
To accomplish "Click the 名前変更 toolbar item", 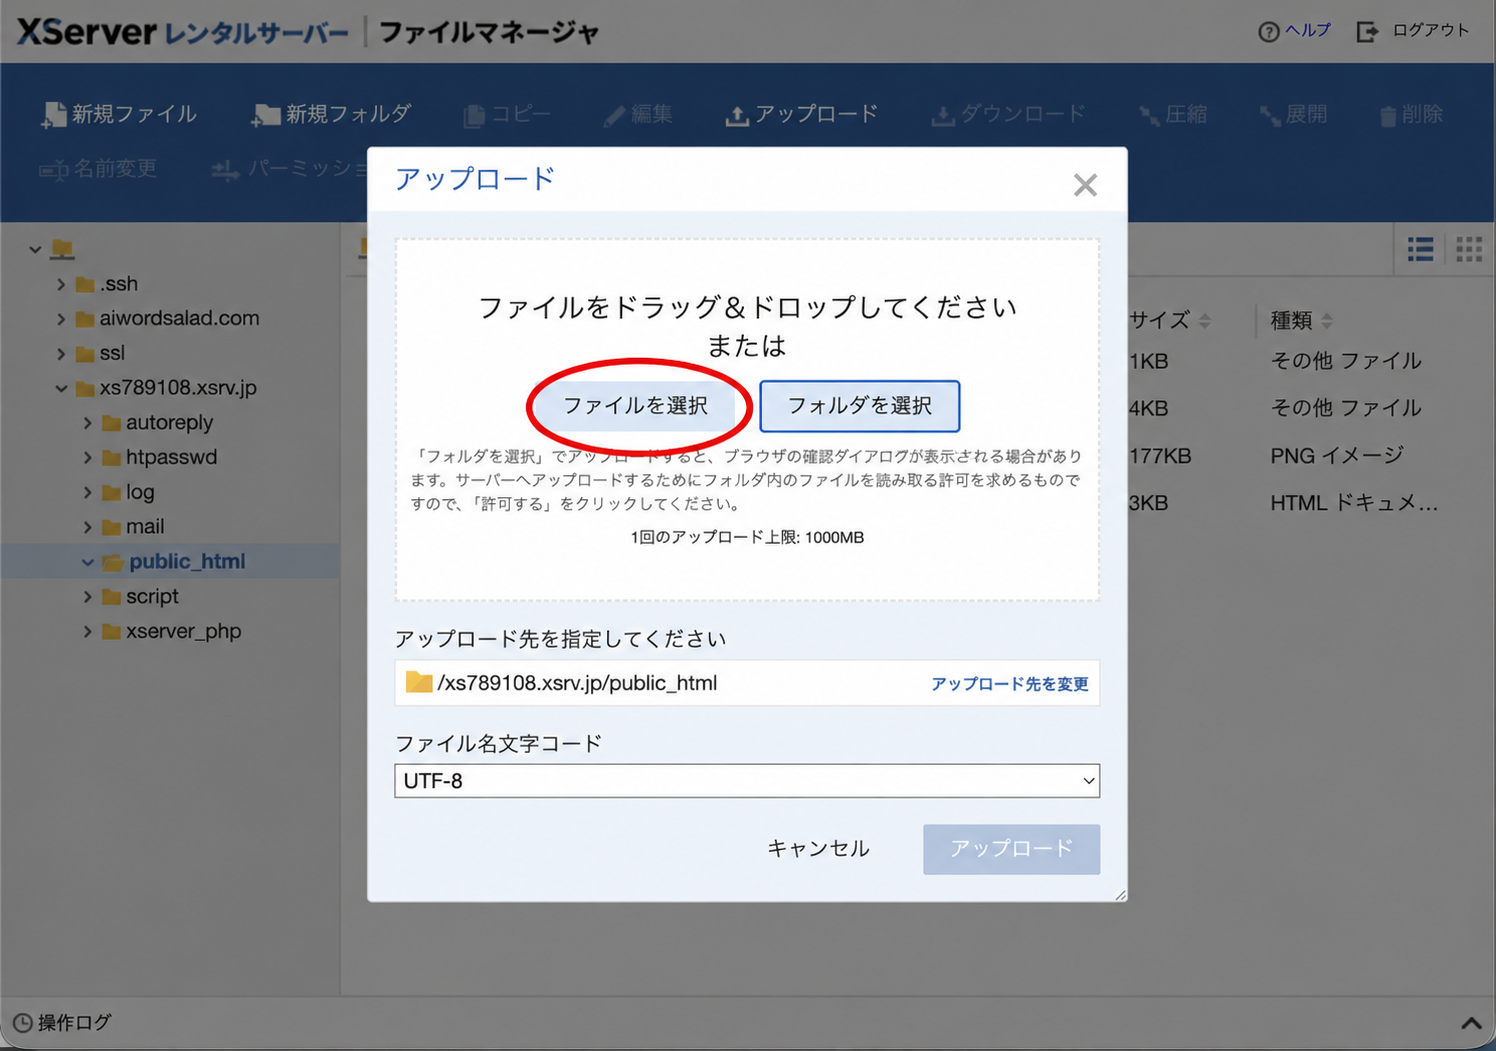I will [98, 169].
